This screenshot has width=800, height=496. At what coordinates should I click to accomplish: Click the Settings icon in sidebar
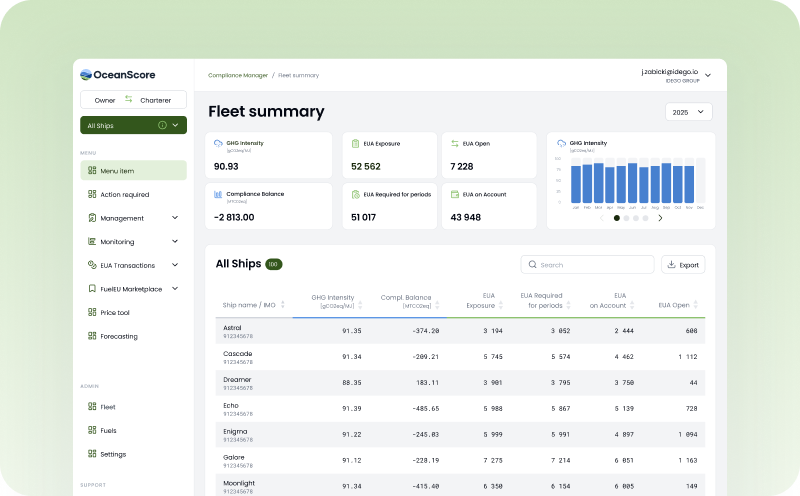coord(92,454)
